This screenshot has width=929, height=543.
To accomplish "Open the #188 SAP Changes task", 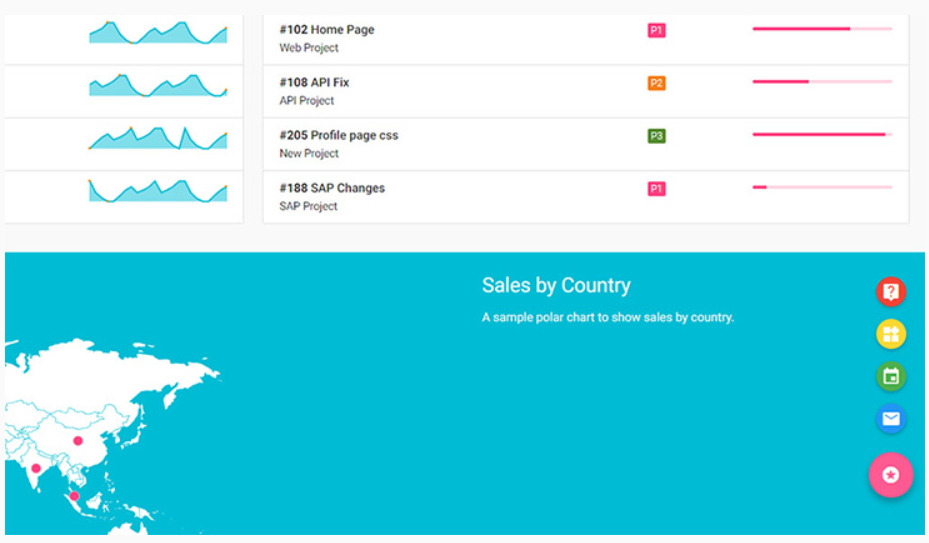I will coord(332,188).
